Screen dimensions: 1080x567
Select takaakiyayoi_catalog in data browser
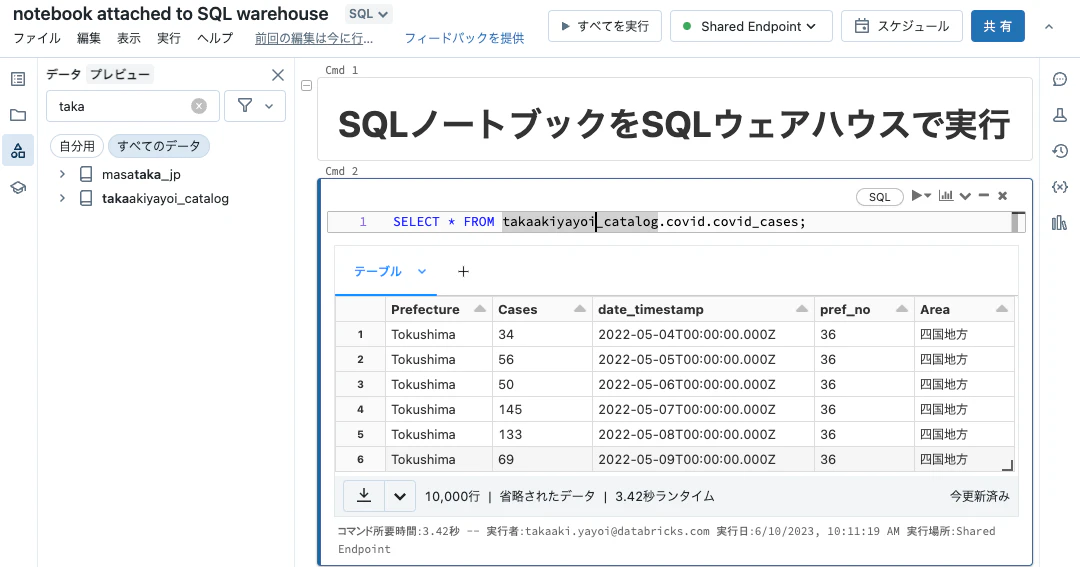coord(165,198)
